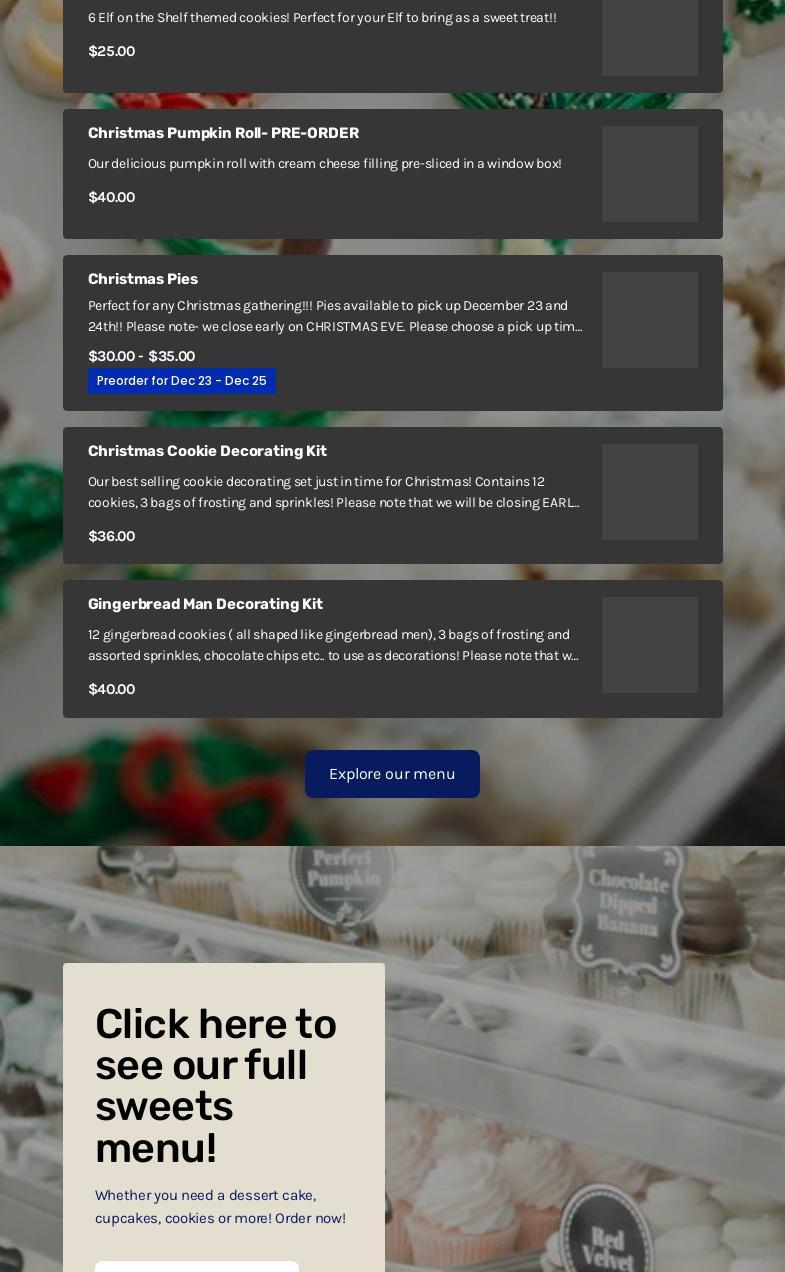Select the Christmas Cookie Decorating Kit title

click(207, 451)
